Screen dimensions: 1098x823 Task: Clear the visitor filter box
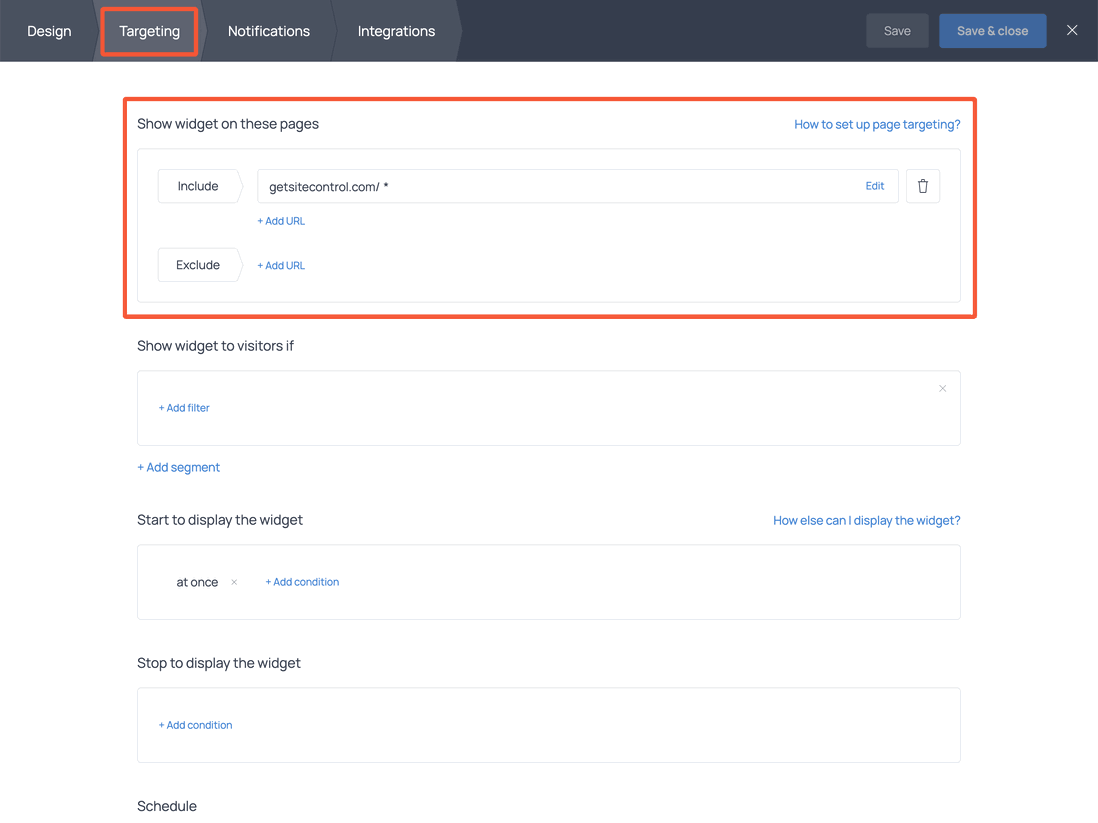942,388
